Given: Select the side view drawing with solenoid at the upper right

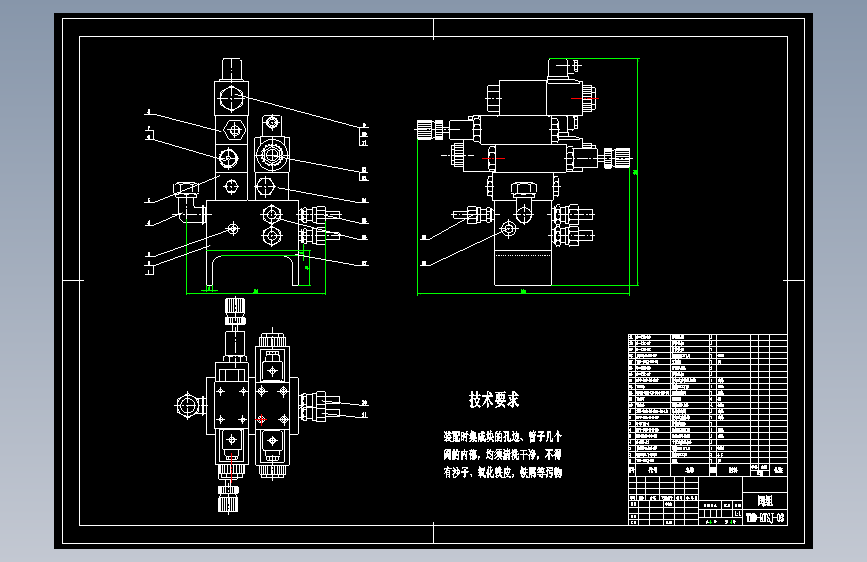Looking at the screenshot, I should click(527, 176).
